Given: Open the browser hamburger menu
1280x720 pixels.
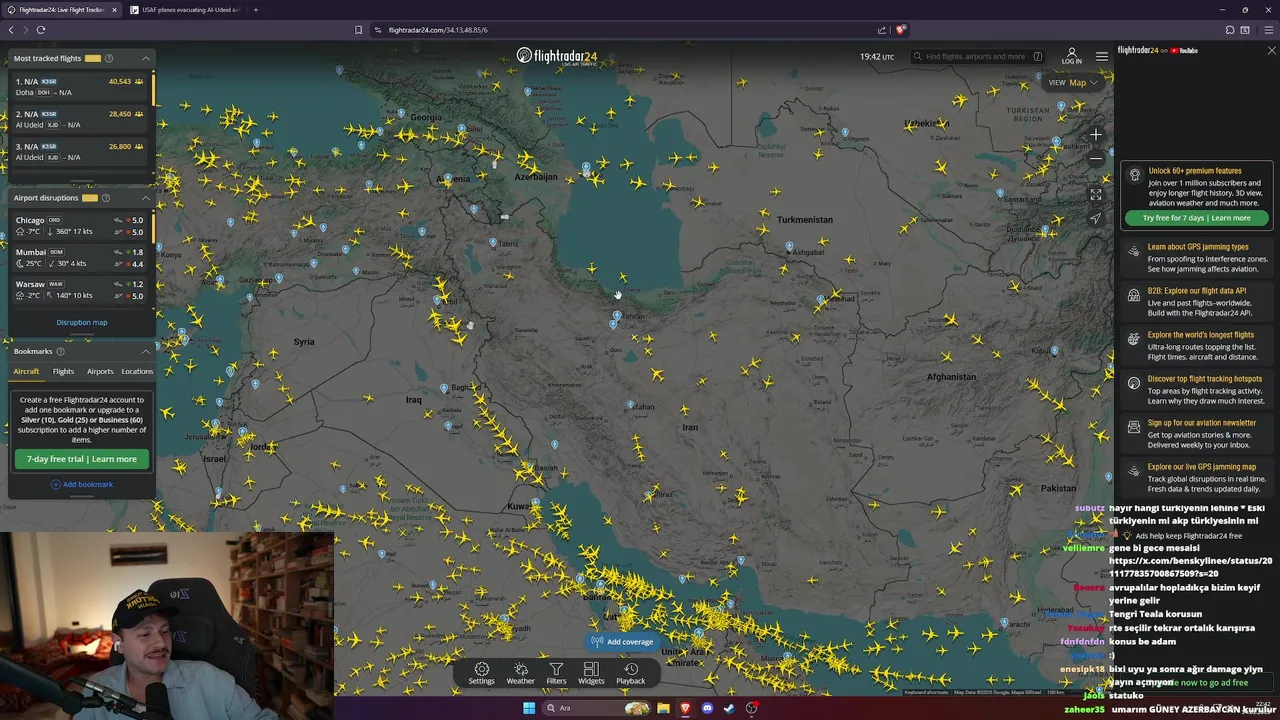Looking at the screenshot, I should (x=1269, y=30).
